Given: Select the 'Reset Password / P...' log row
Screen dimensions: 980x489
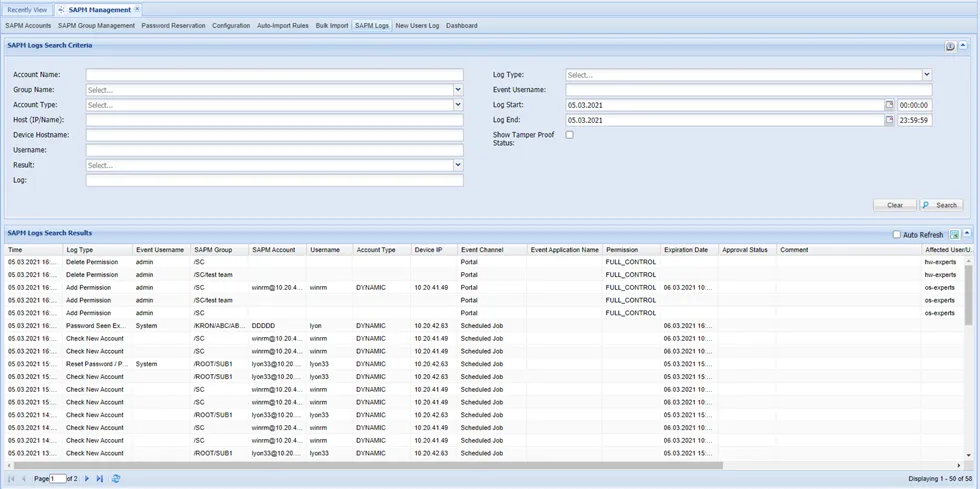Looking at the screenshot, I should point(484,364).
